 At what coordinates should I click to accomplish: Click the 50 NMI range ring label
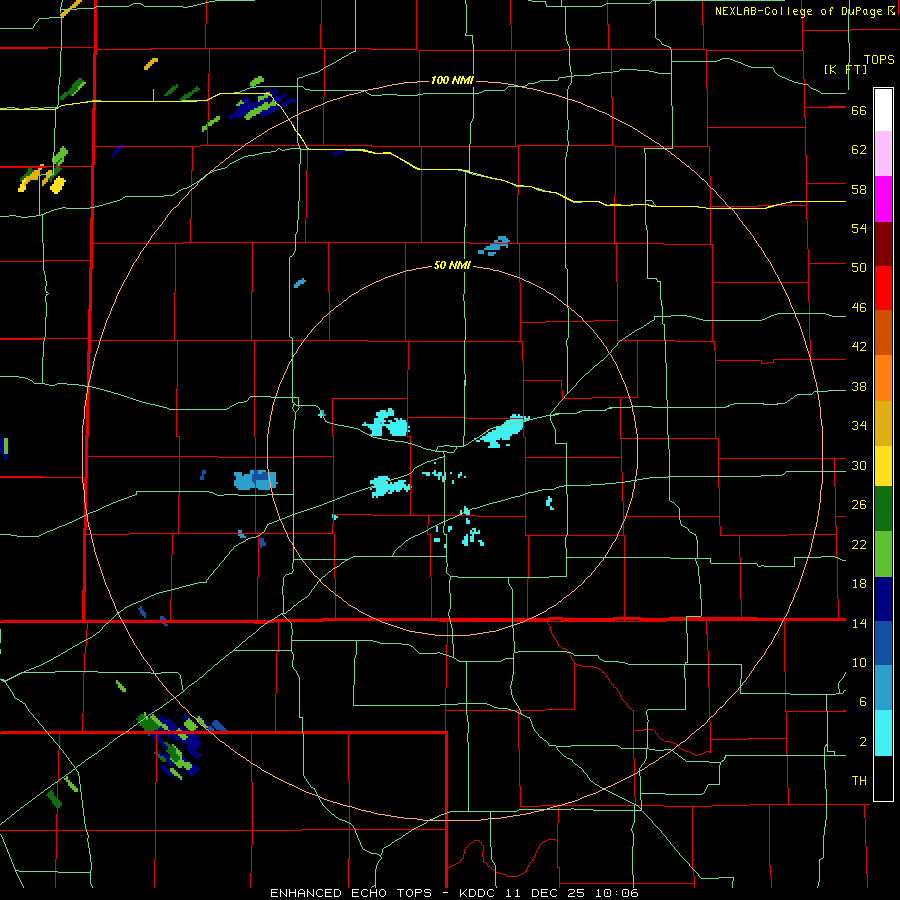pos(452,265)
